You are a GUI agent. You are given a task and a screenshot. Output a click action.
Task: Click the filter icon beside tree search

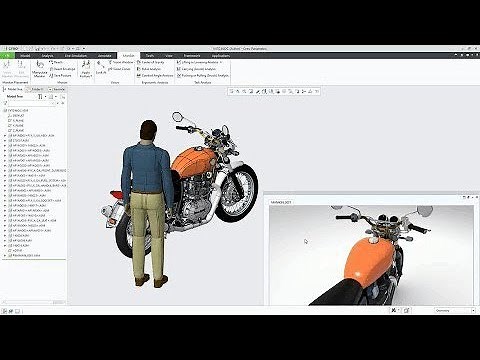pos(5,103)
